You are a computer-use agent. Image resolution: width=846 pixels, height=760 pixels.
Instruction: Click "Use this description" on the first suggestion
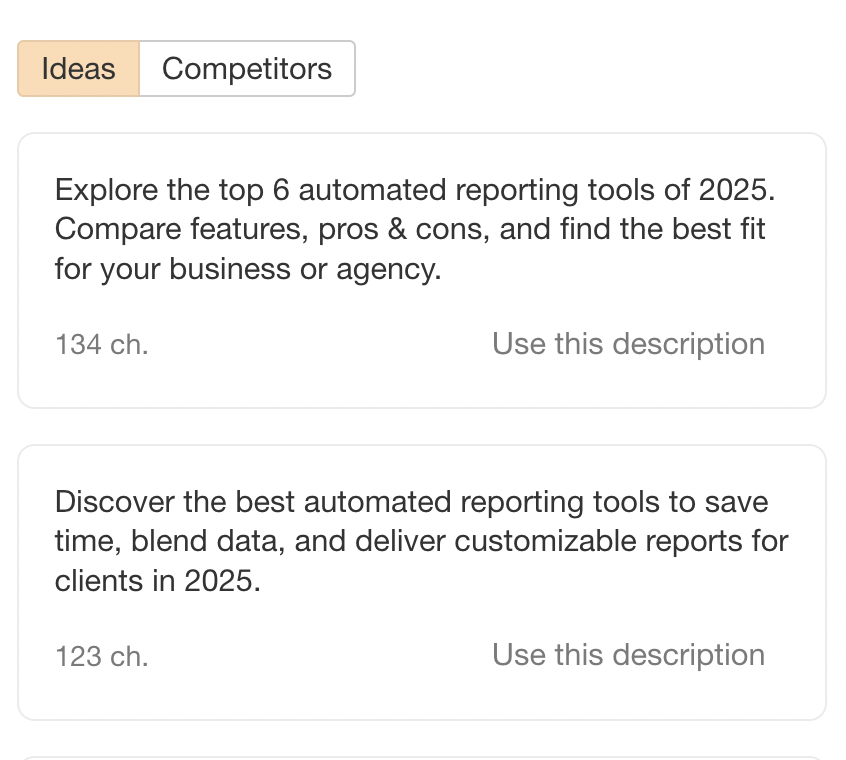(628, 343)
